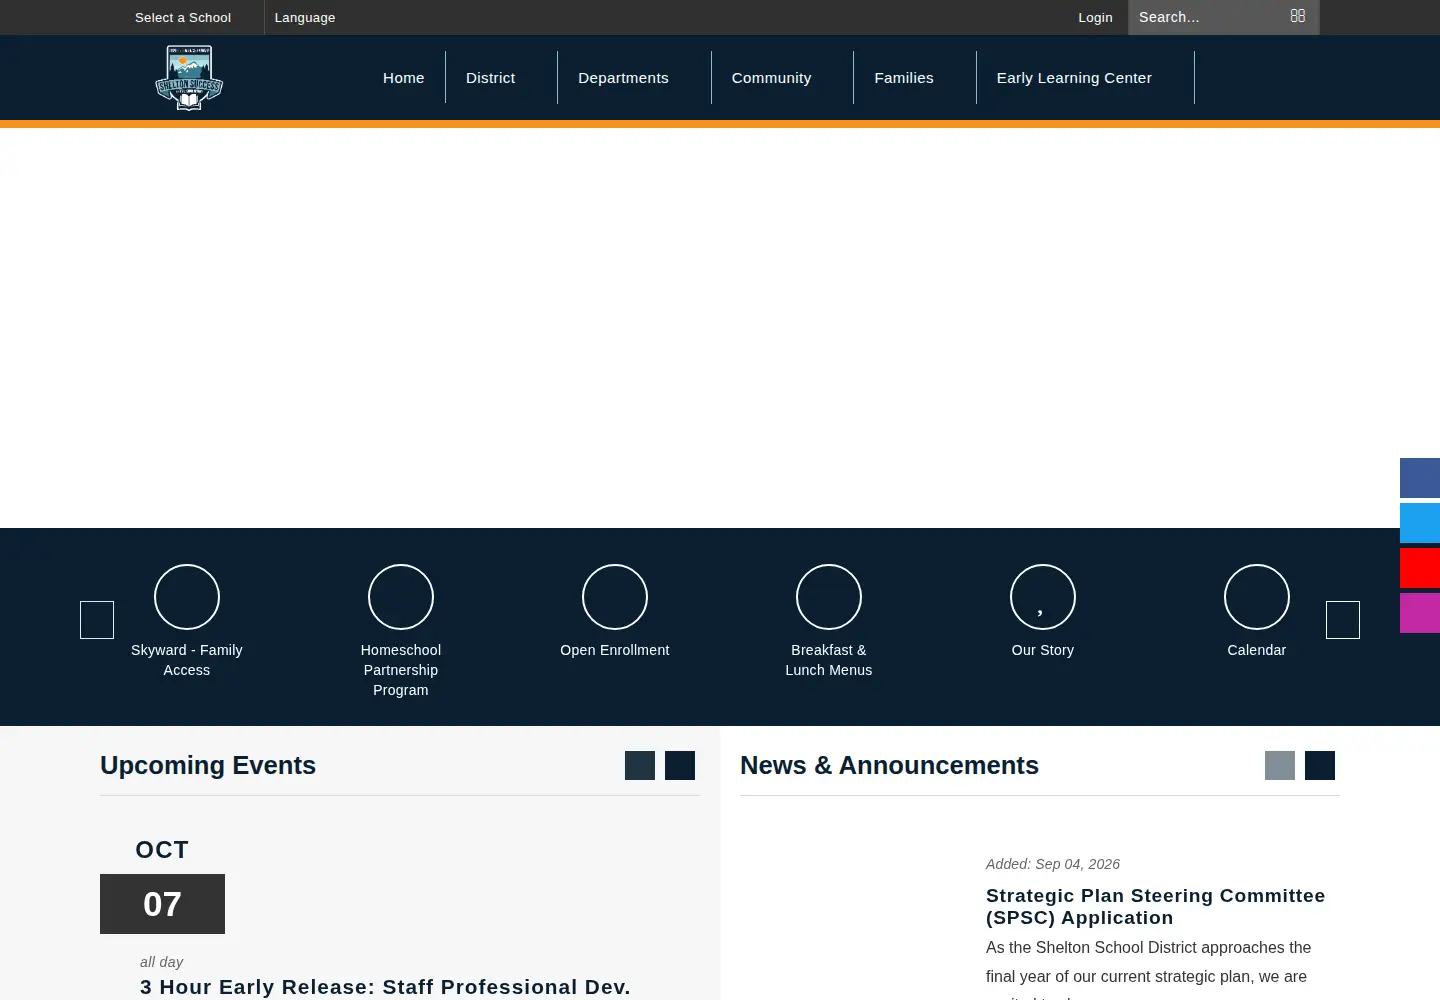Viewport: 1440px width, 1000px height.
Task: Open the Homeschool Partnership Program circle icon
Action: tap(401, 597)
